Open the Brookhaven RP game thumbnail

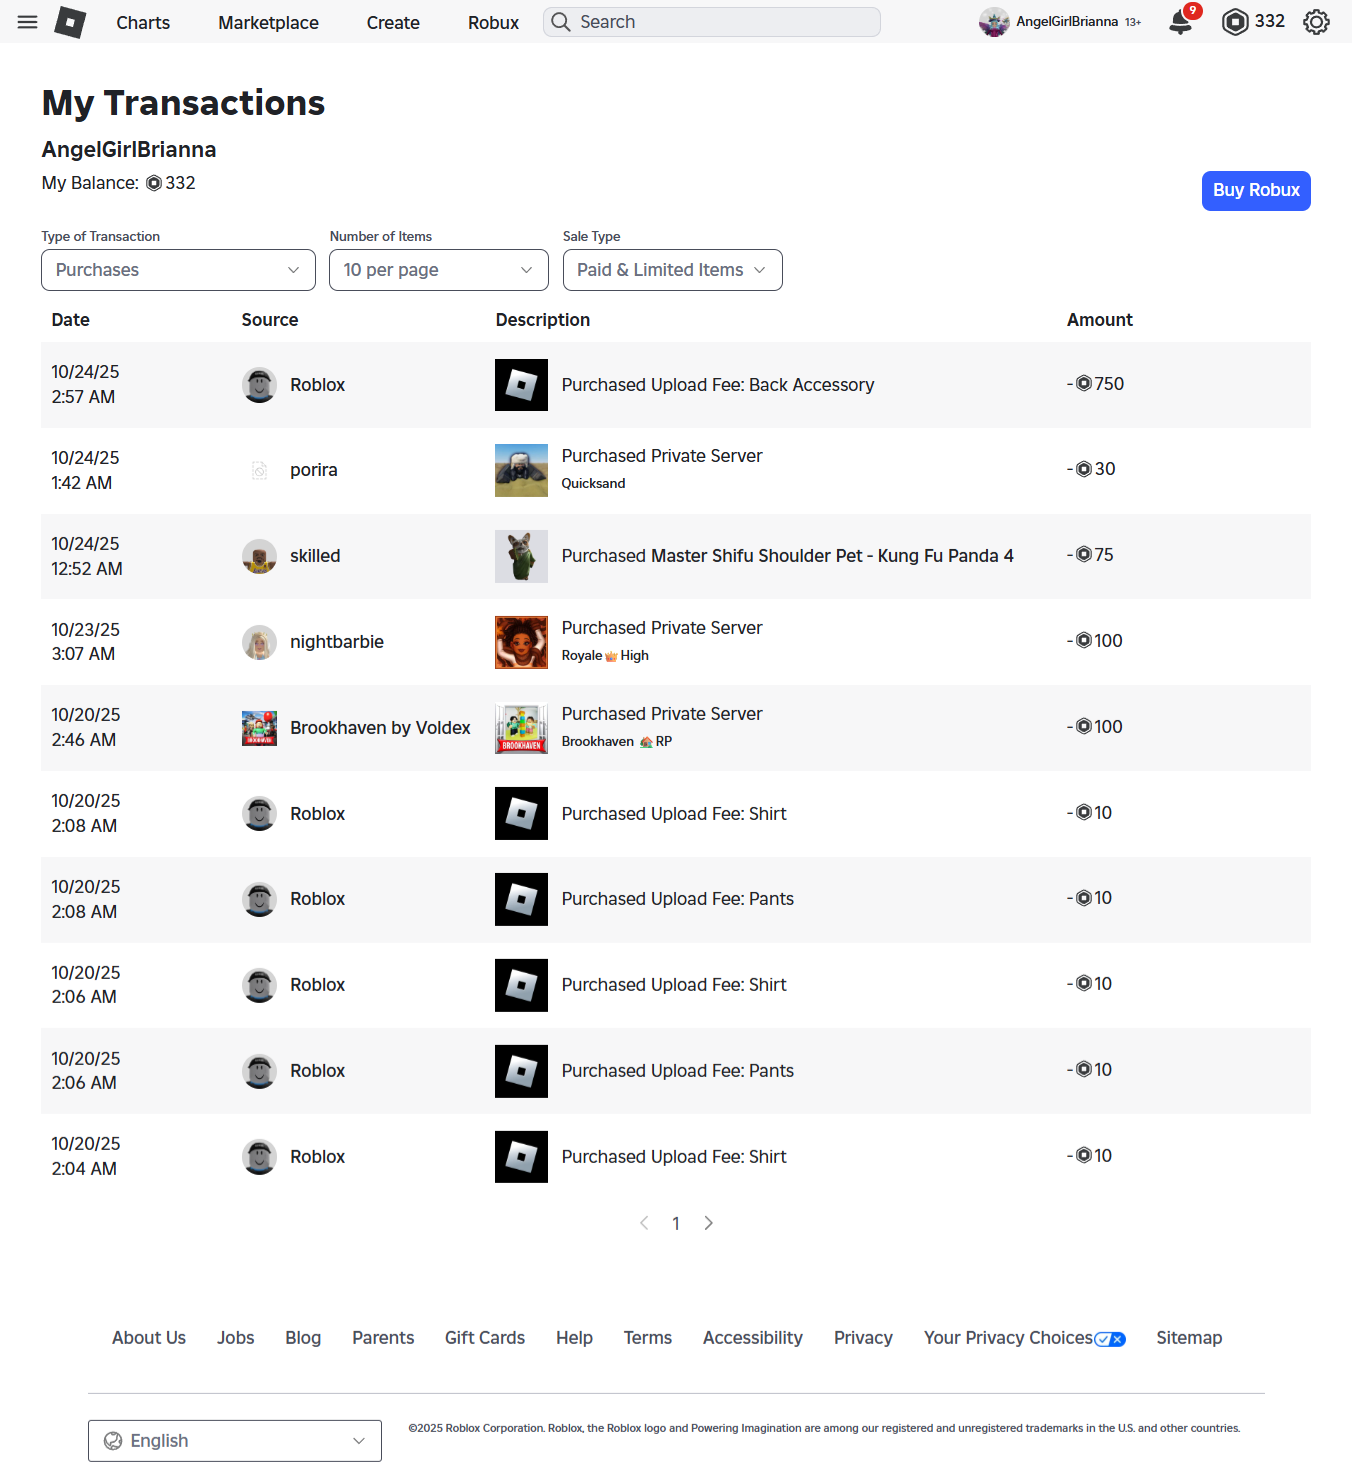click(521, 728)
